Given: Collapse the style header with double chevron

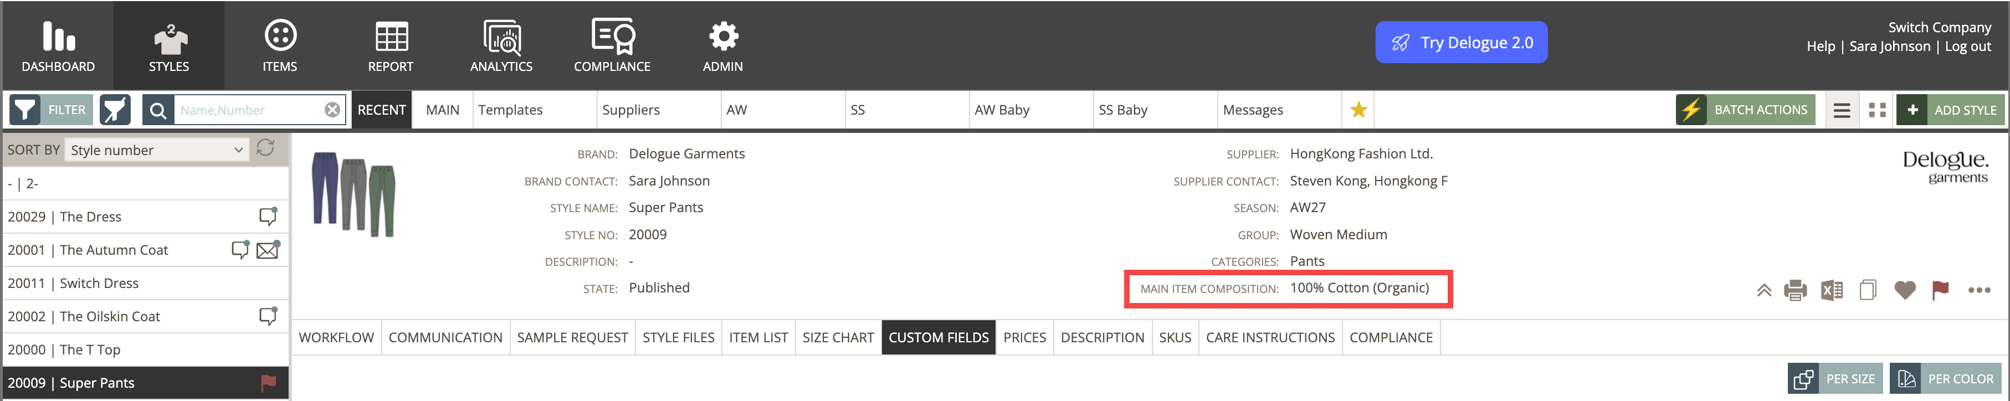Looking at the screenshot, I should pyautogui.click(x=1763, y=291).
